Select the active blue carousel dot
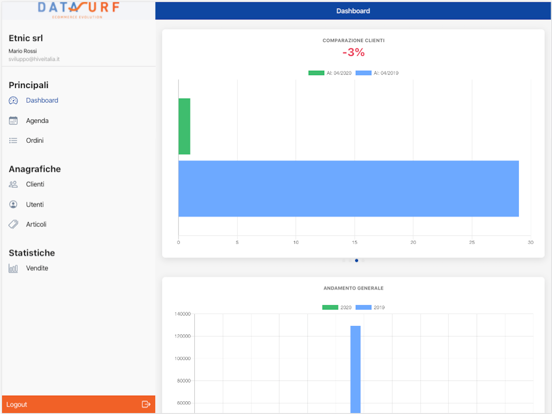The image size is (552, 414). point(356,261)
